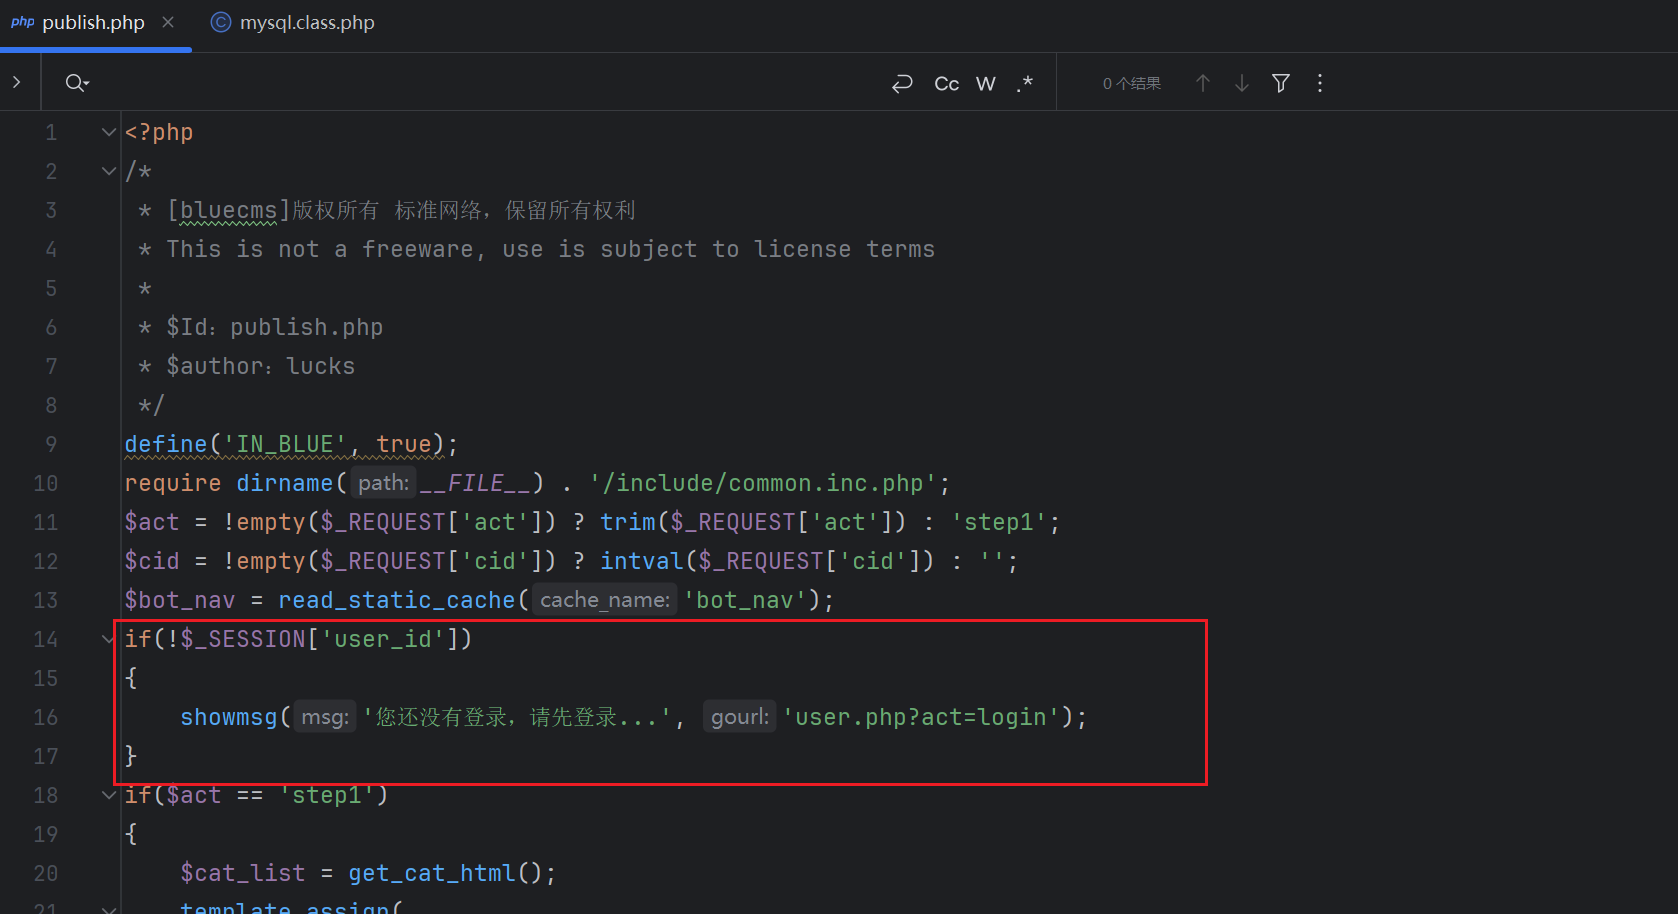
Task: Open more search options (three dots)
Action: point(1320,83)
